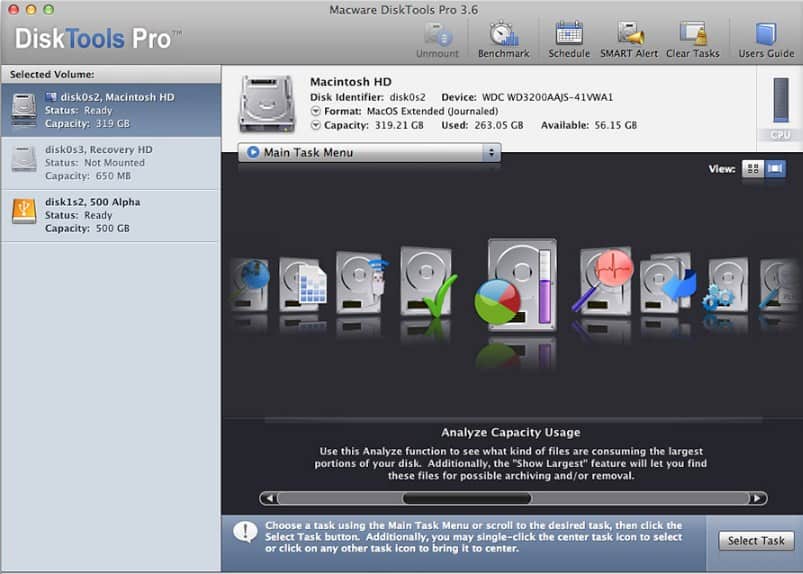Screen dimensions: 803x574
Task: Click the task scrollbar left arrow
Action: point(269,498)
